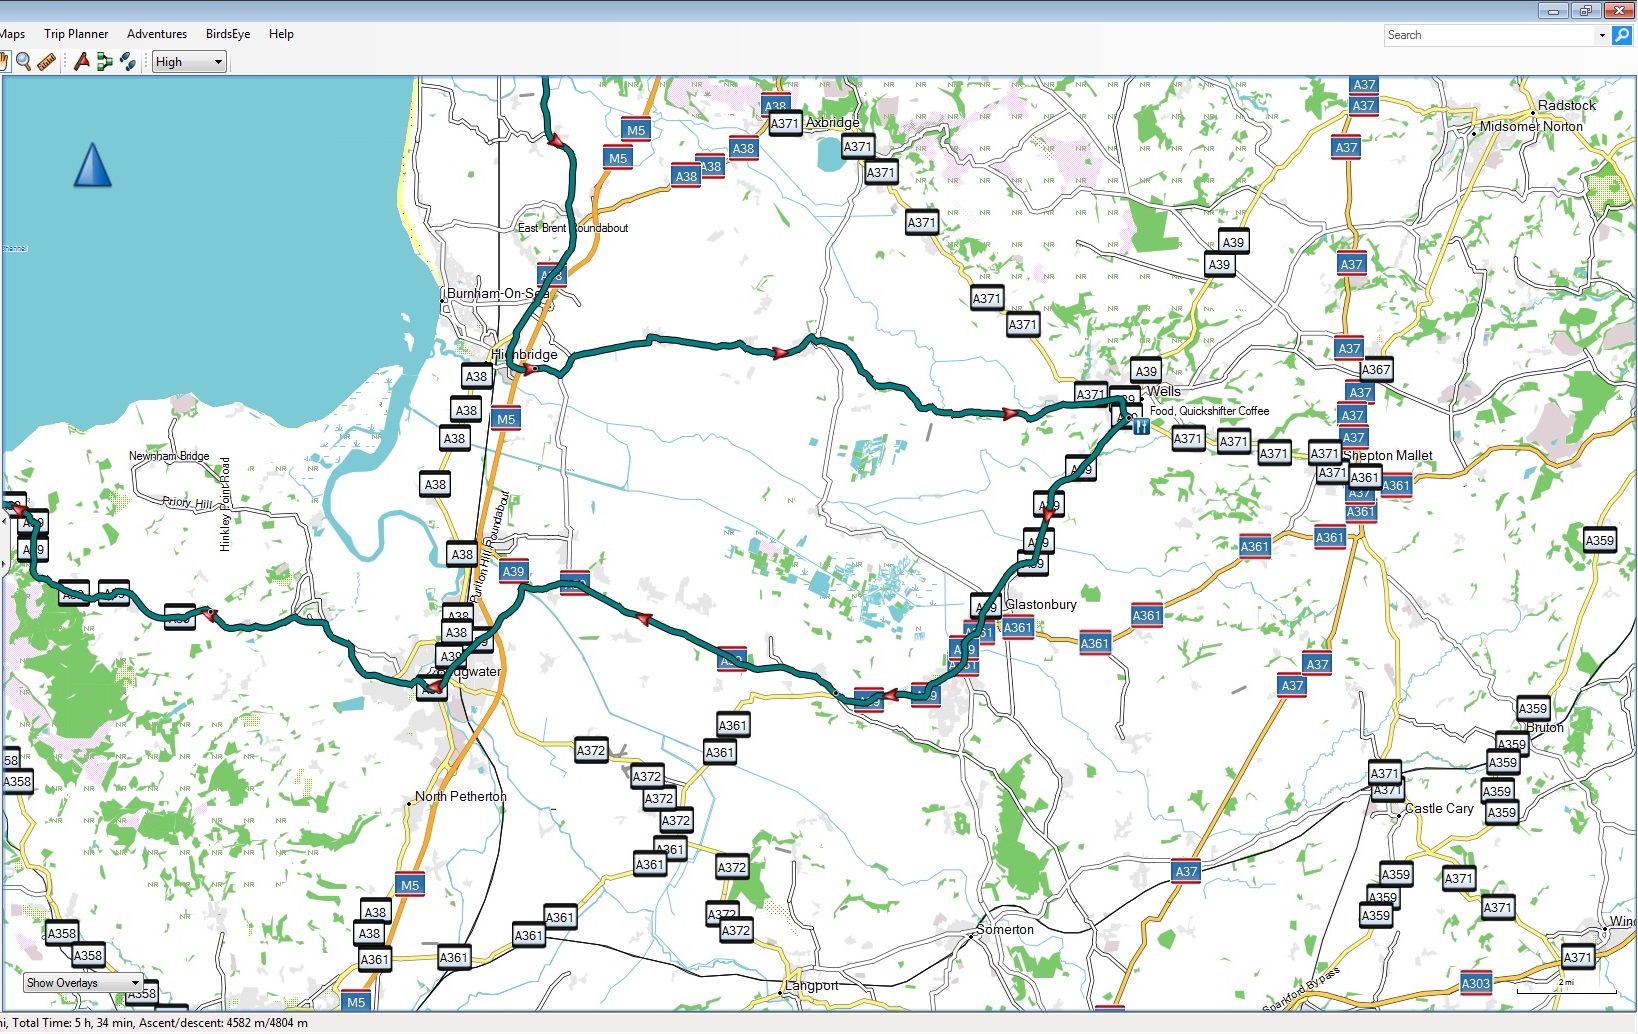The height and width of the screenshot is (1034, 1638).
Task: Click the blue search magnifier button
Action: coord(1622,35)
